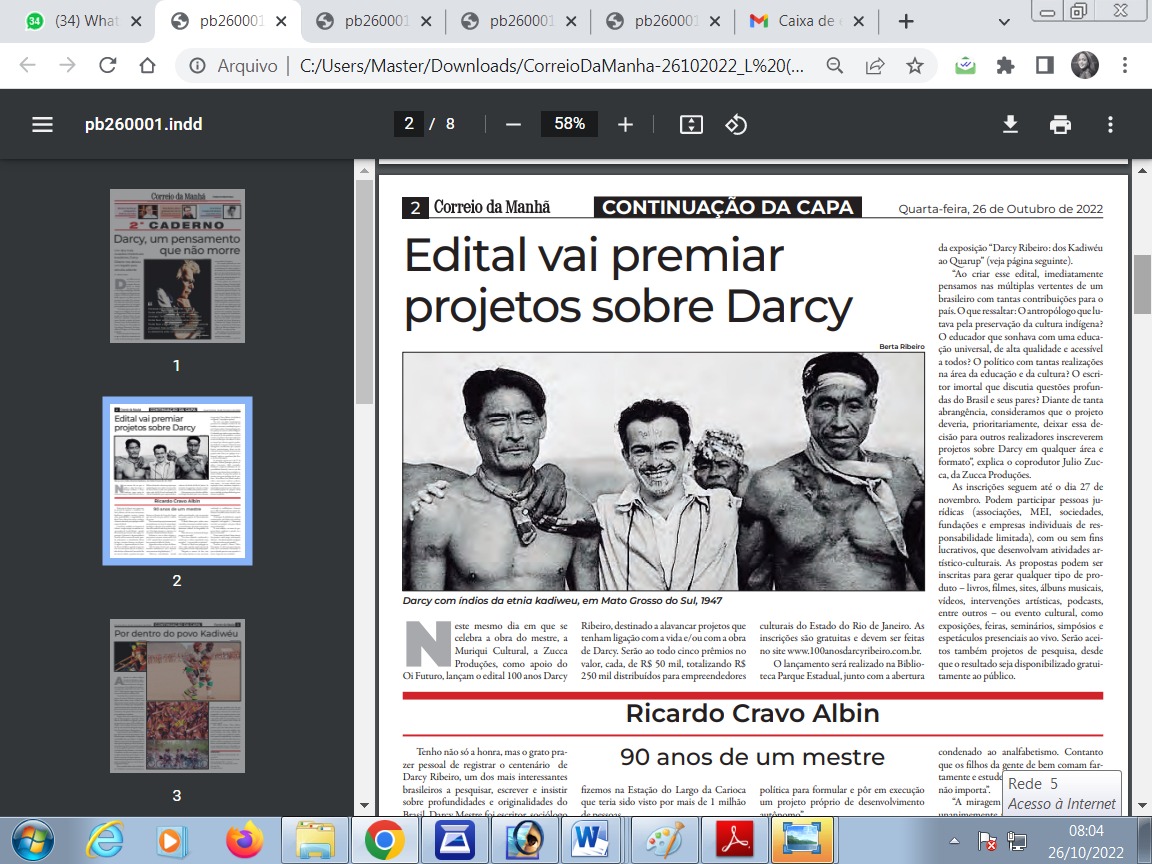The image size is (1152, 864).
Task: Select the page 1 thumbnail
Action: click(x=177, y=266)
